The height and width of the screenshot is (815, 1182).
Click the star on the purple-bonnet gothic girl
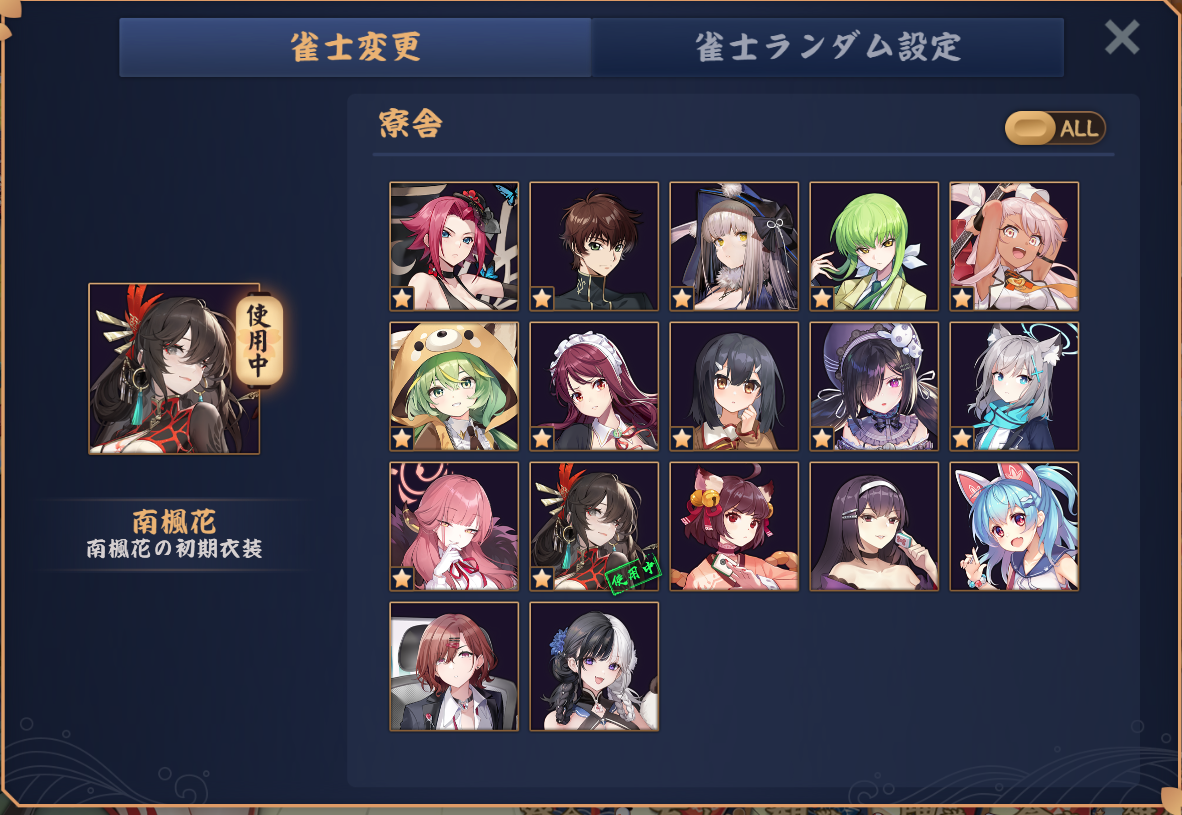[x=822, y=438]
